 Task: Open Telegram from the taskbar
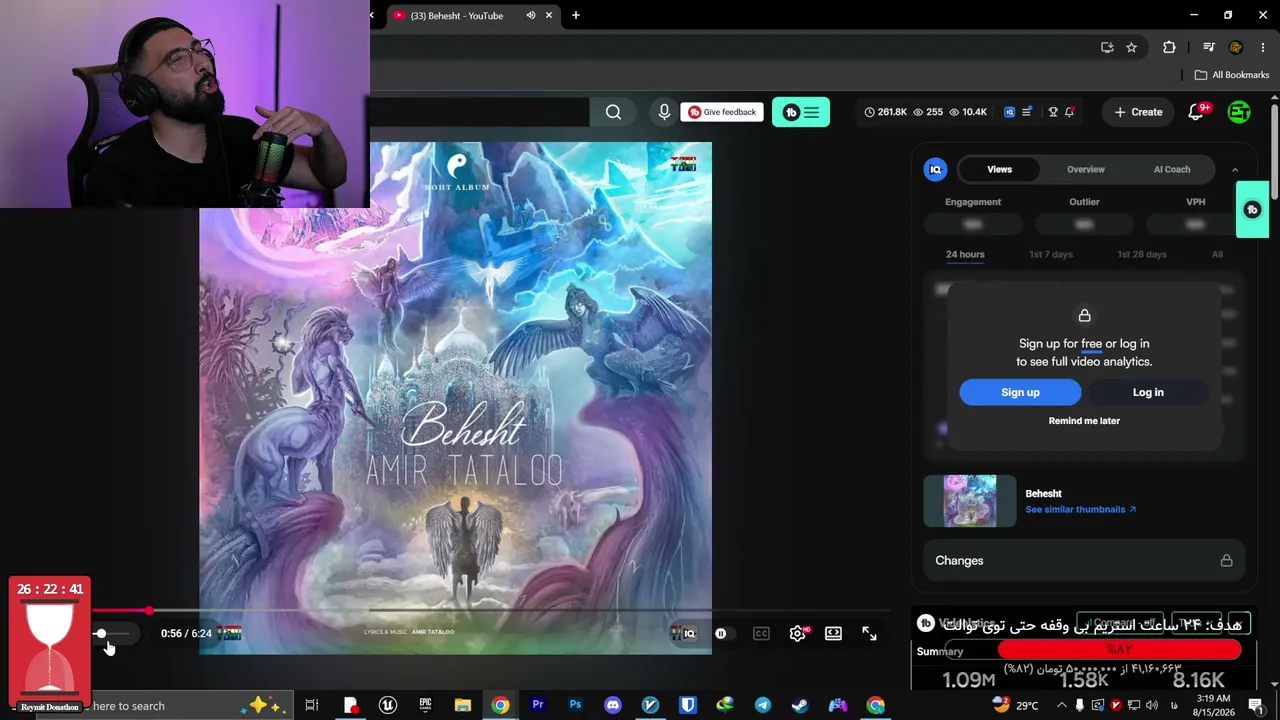pos(763,705)
